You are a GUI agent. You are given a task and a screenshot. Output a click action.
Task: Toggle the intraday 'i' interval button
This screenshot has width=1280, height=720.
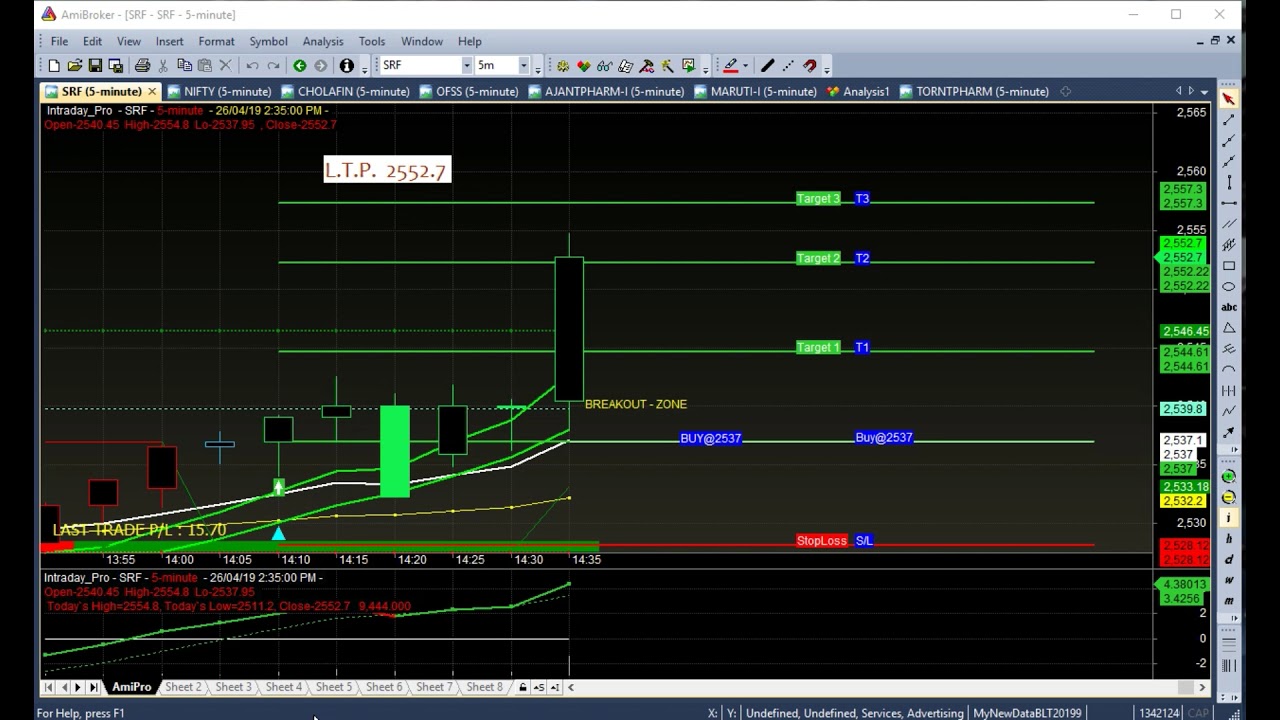click(1229, 518)
